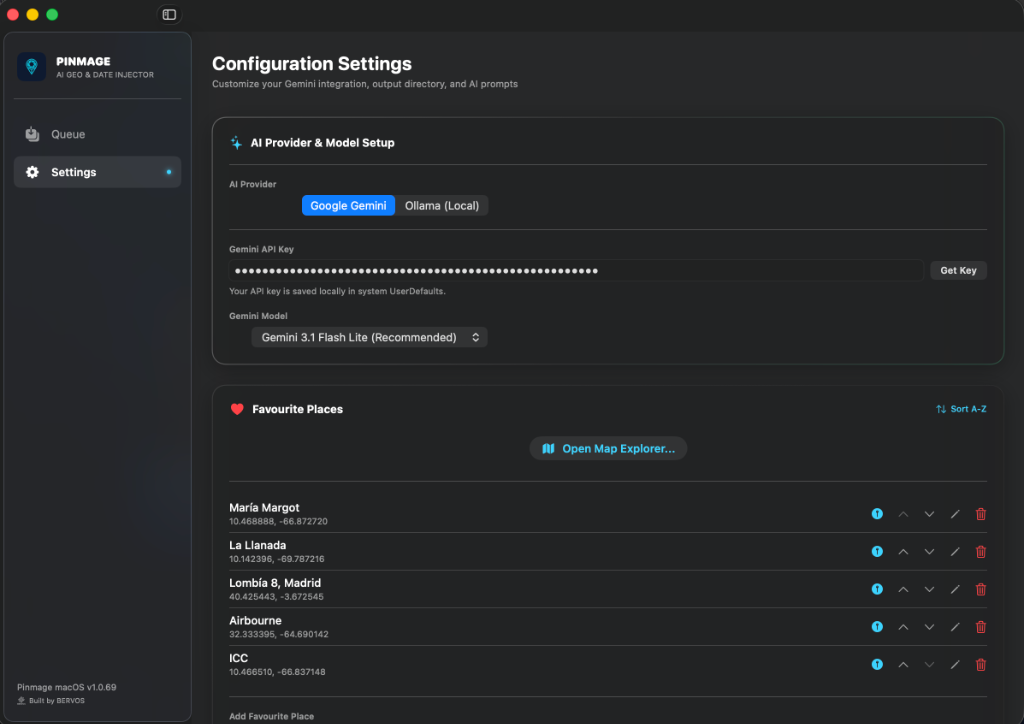Move Airbourne down in the list

[929, 627]
